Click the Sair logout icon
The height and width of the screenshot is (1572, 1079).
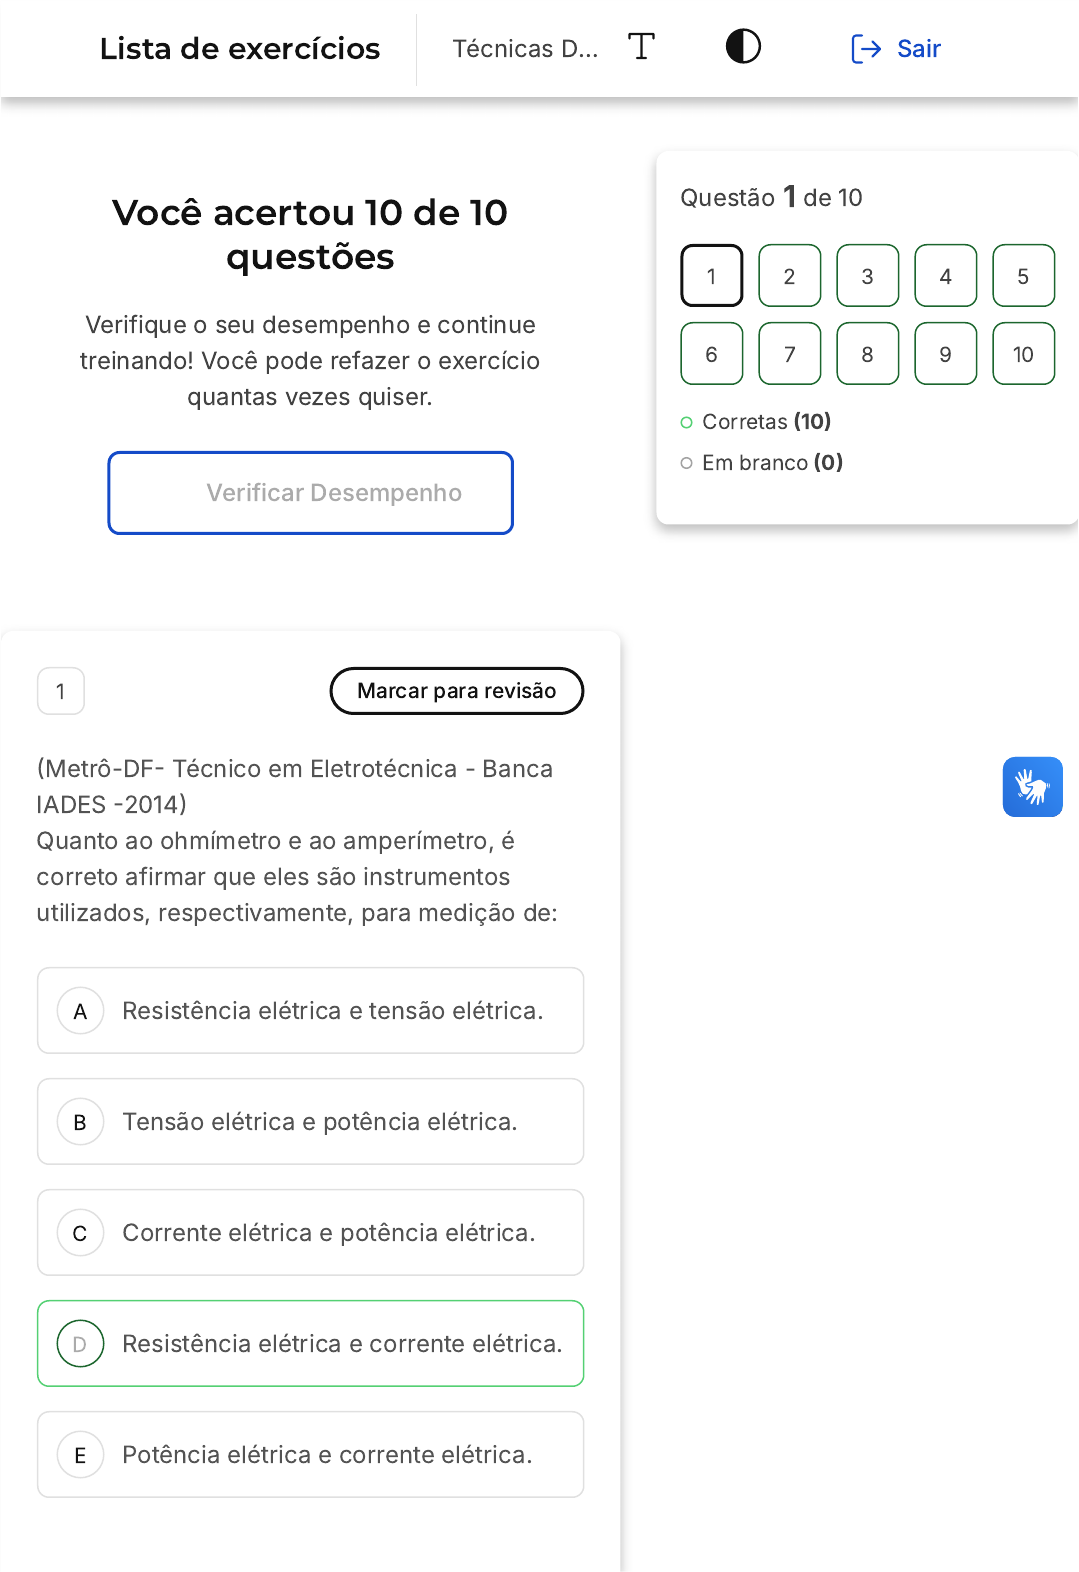[865, 49]
